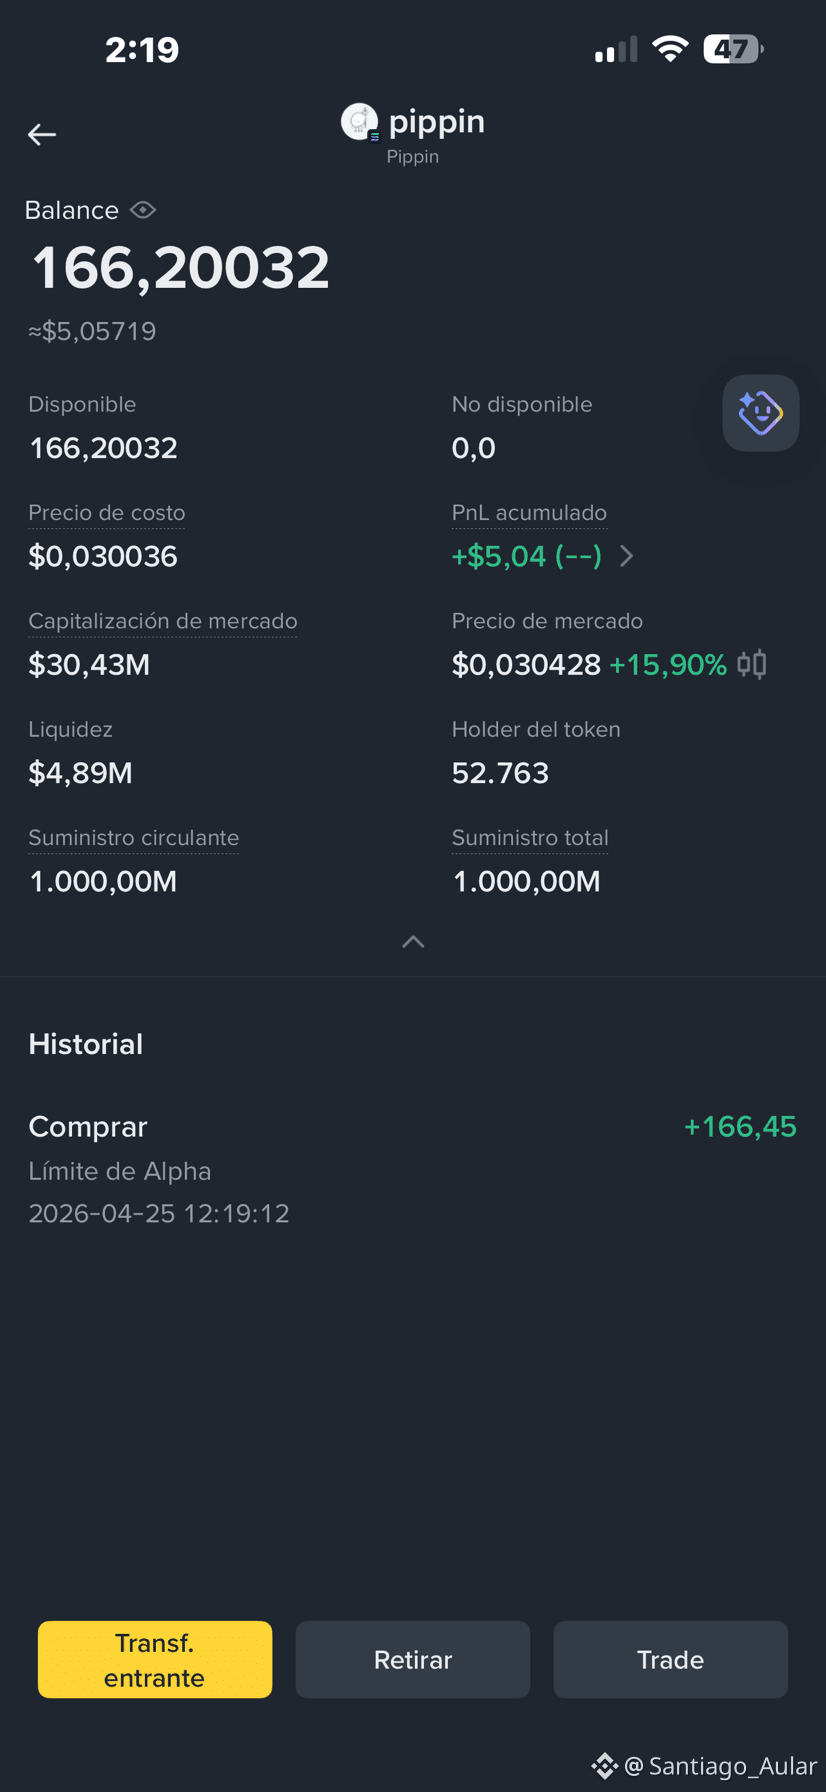Open candlestick chart icon next to price
Screen dimensions: 826x1792
click(752, 664)
